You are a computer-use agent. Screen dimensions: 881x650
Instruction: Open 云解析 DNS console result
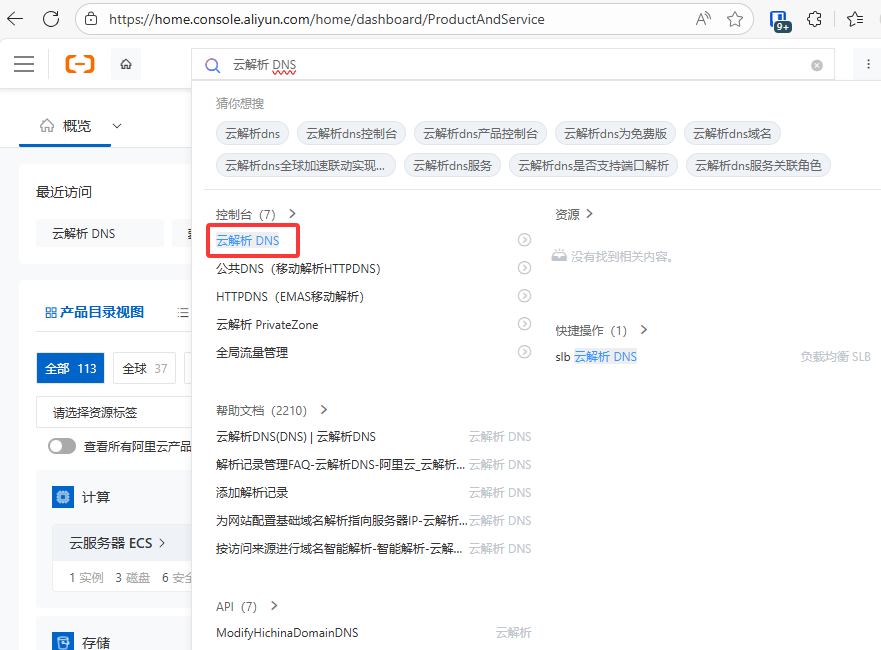click(x=248, y=241)
